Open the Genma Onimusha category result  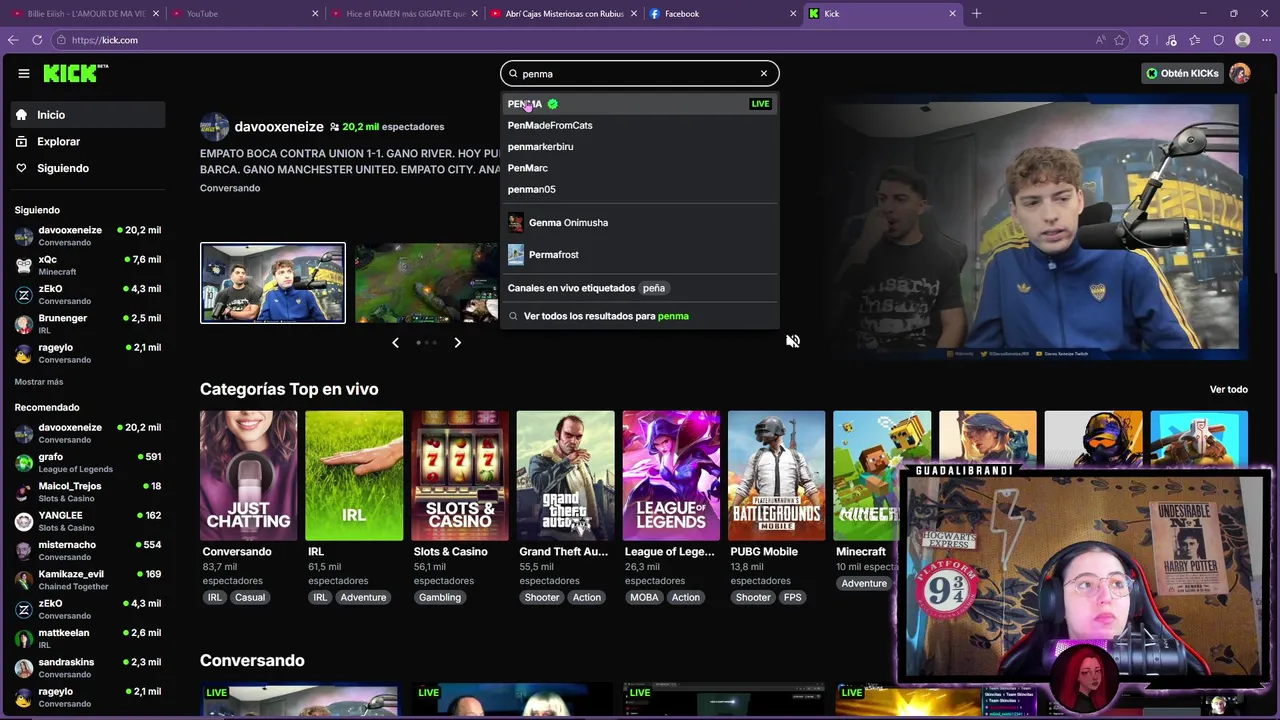(x=640, y=223)
